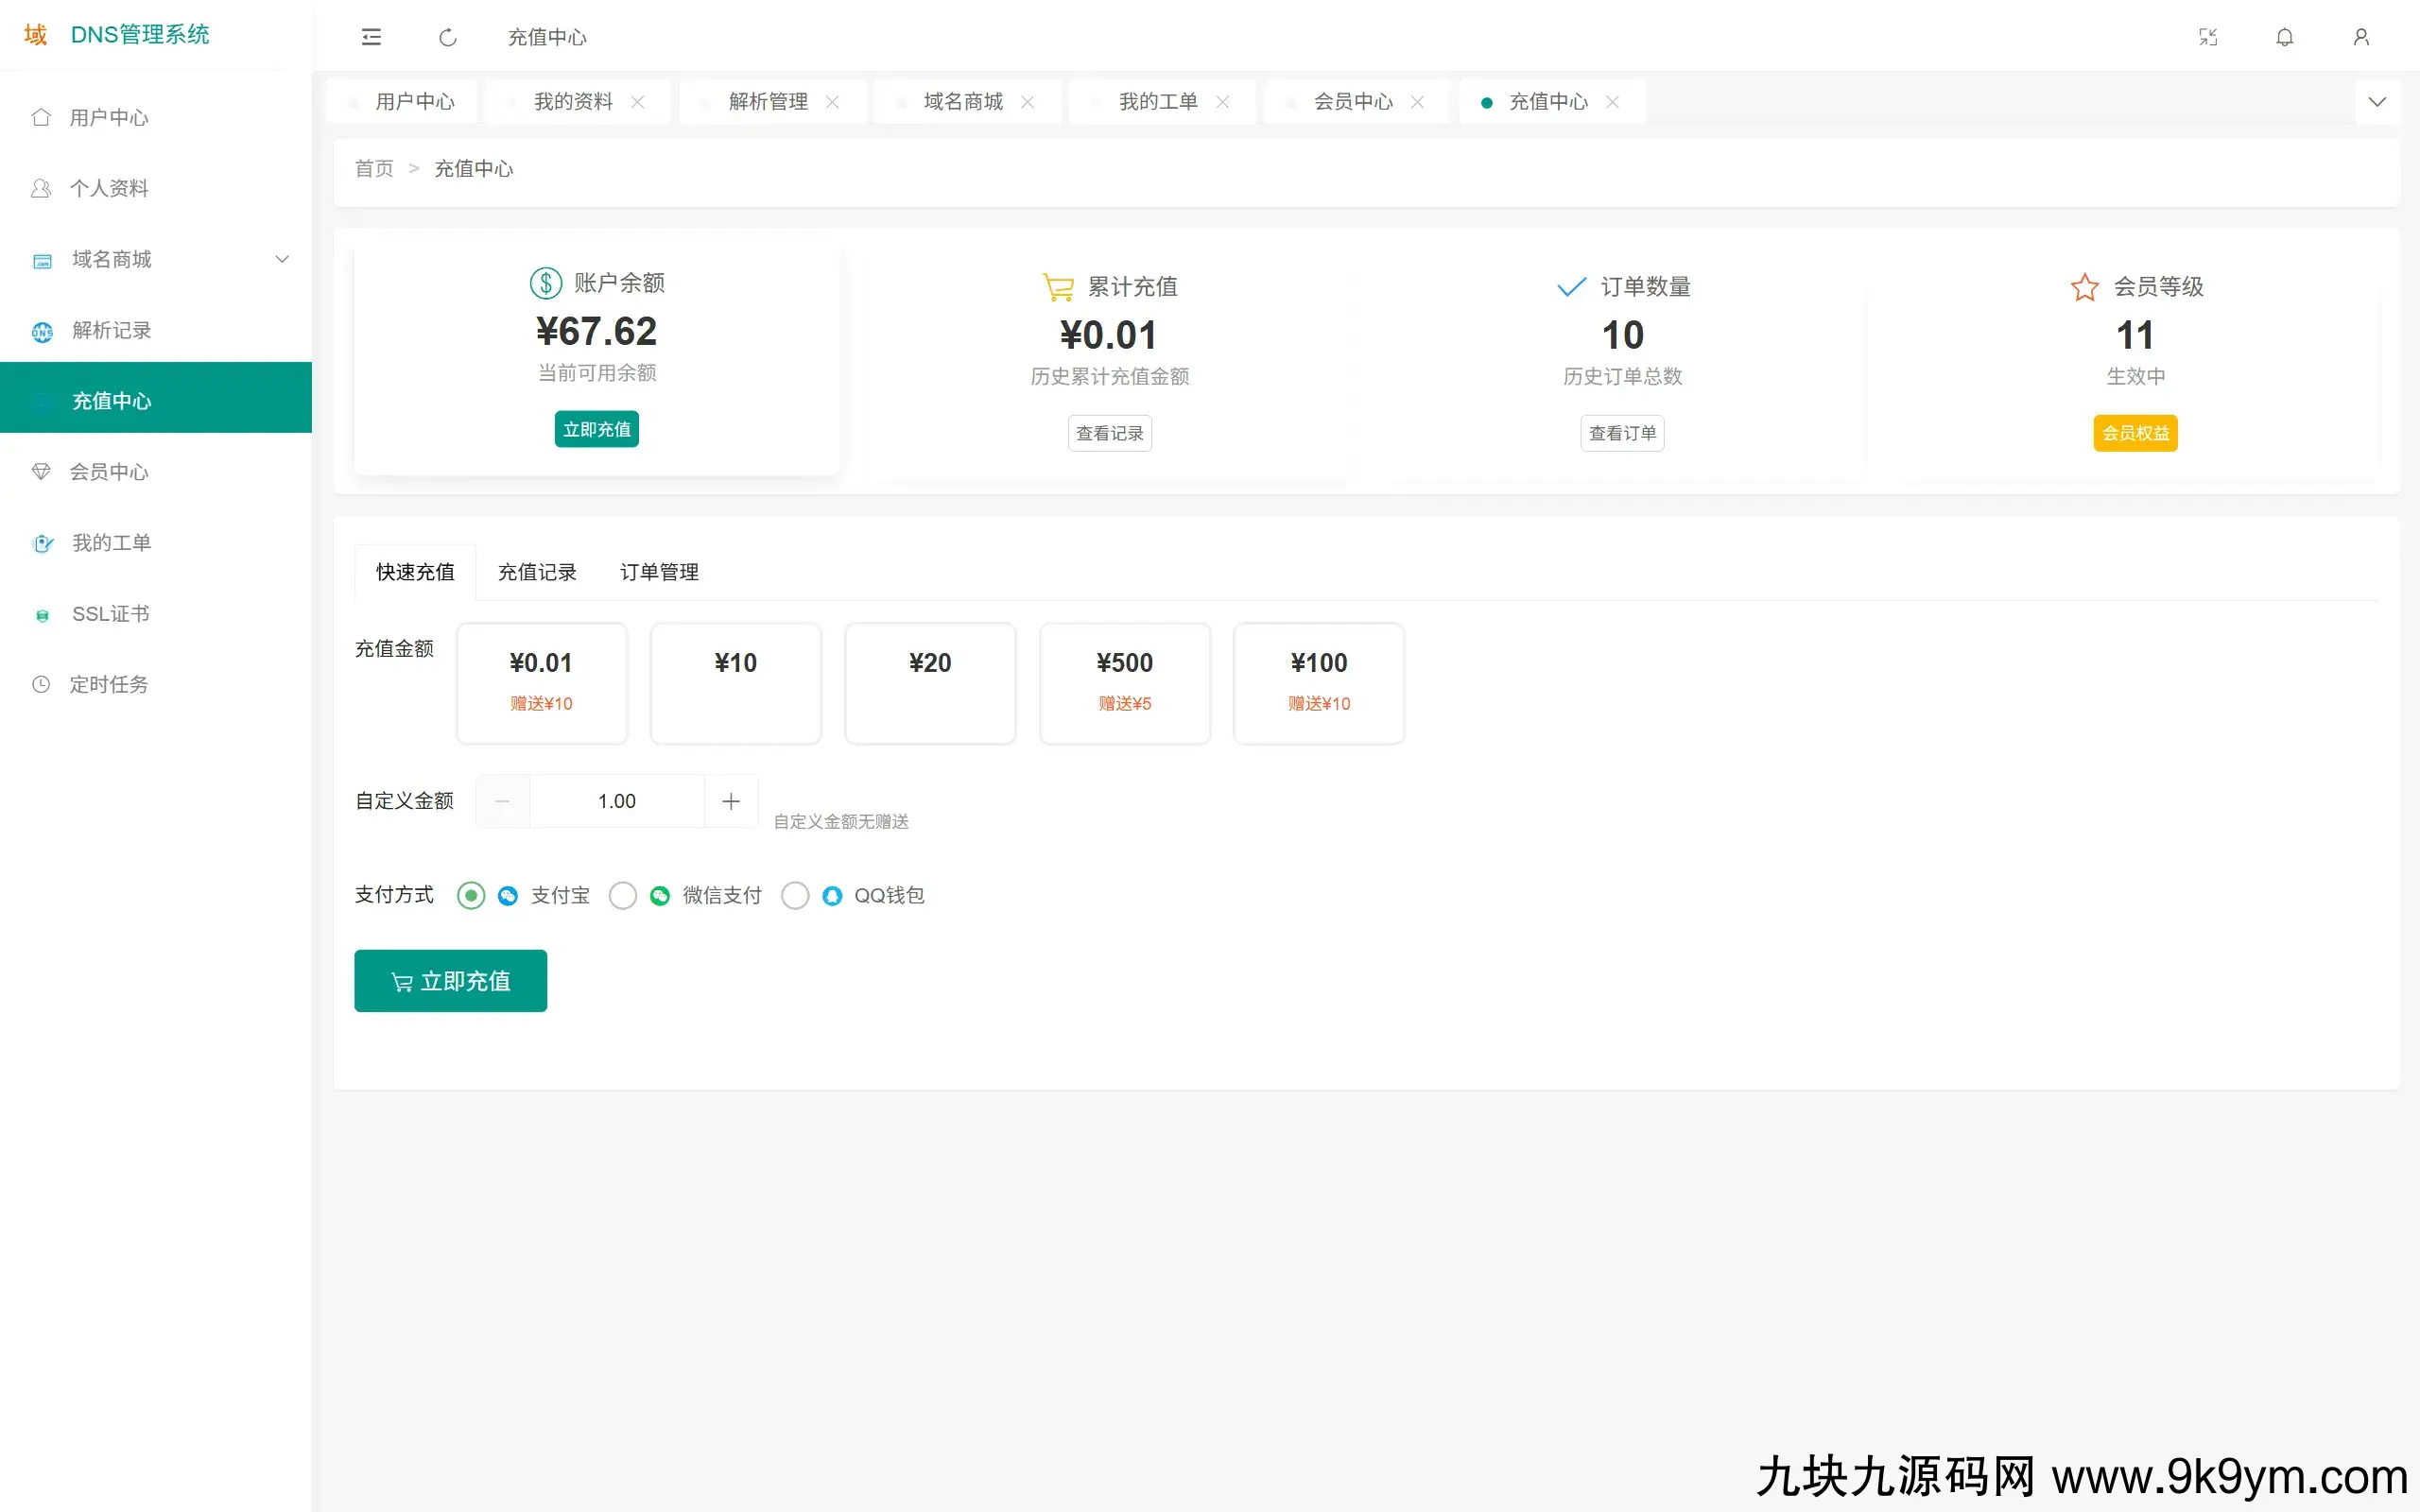Image resolution: width=2420 pixels, height=1512 pixels.
Task: Close the 我的工单 tab
Action: 1222,102
